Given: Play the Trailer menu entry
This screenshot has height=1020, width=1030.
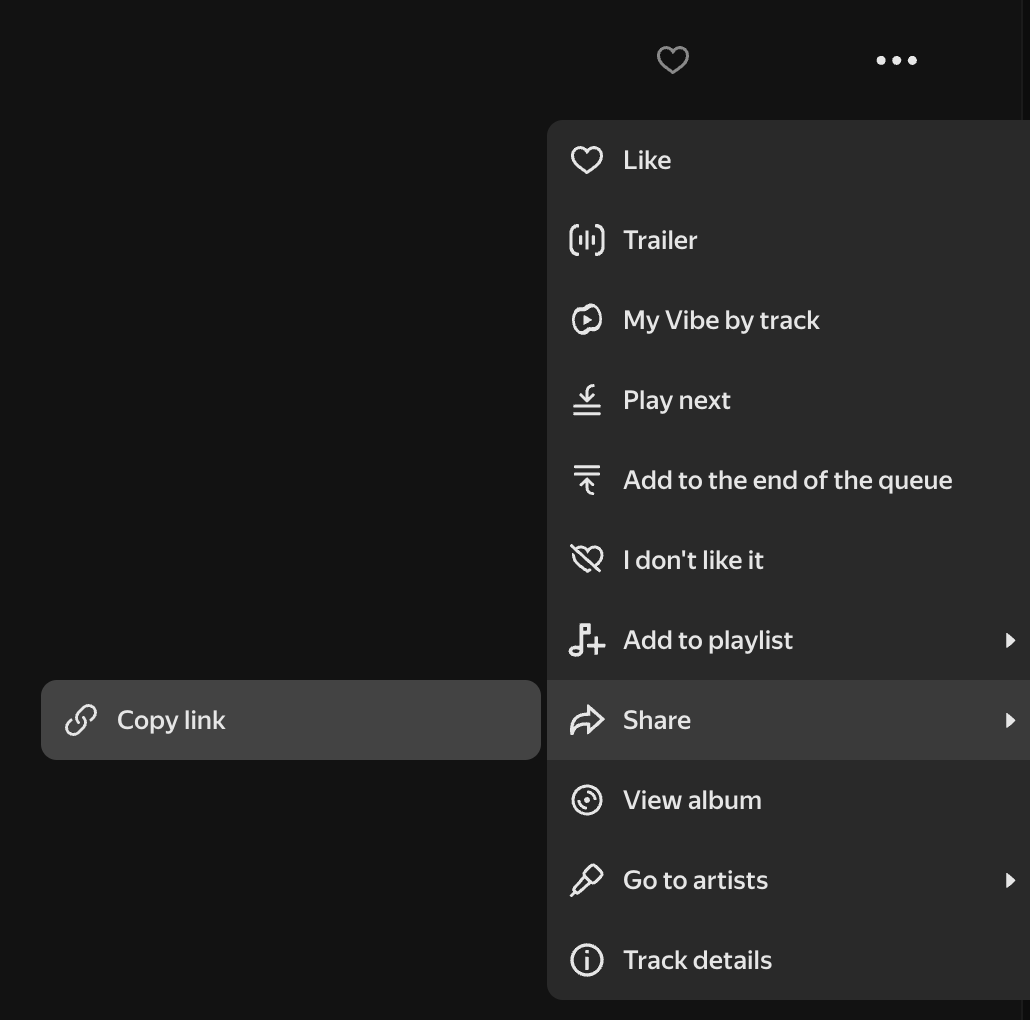Looking at the screenshot, I should pyautogui.click(x=788, y=240).
